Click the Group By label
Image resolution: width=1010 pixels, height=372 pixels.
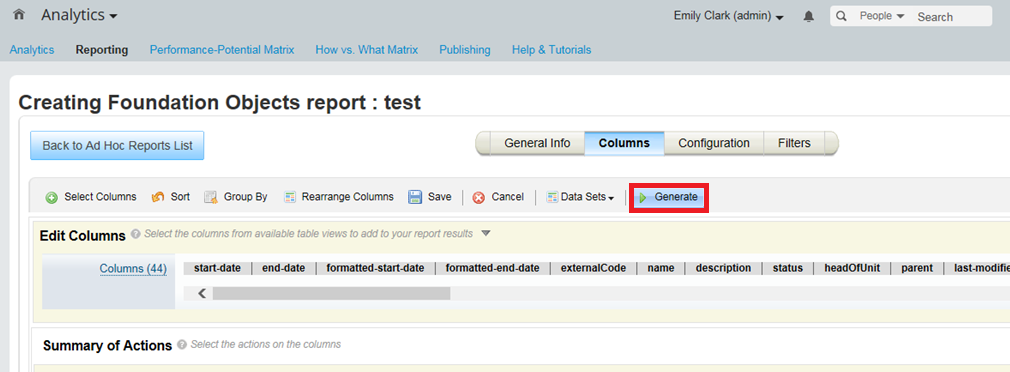(x=245, y=197)
